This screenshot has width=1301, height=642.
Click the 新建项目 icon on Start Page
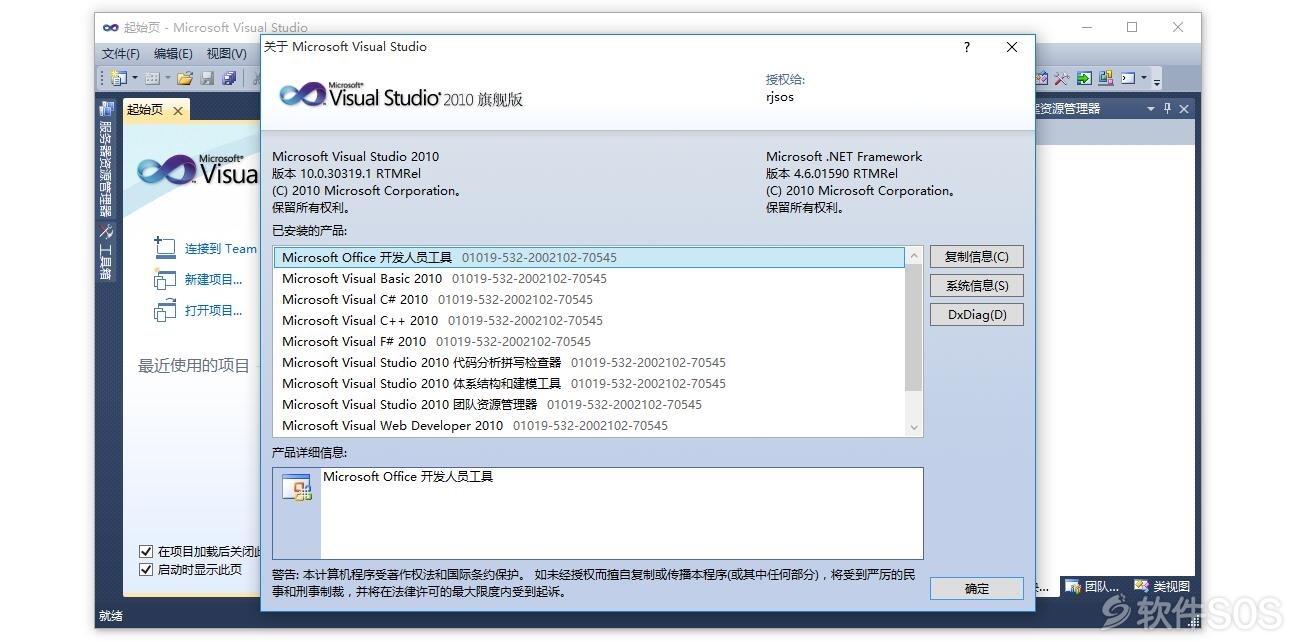[165, 279]
